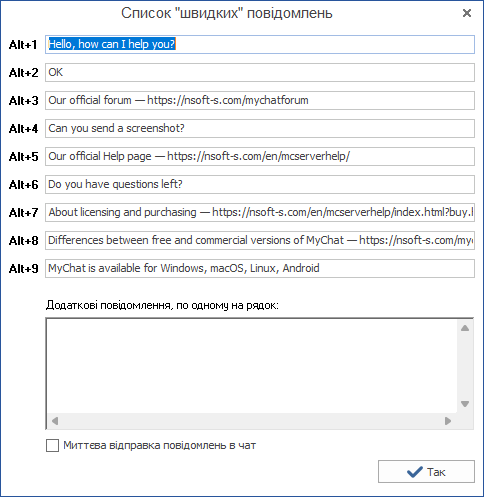Enable Миттєва відправка повідомлень в чат checkbox

52,445
